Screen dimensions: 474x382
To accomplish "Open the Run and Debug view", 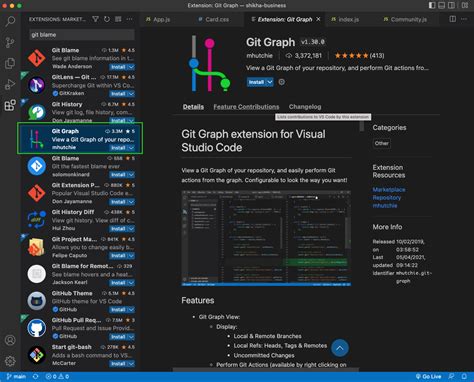I will point(10,84).
